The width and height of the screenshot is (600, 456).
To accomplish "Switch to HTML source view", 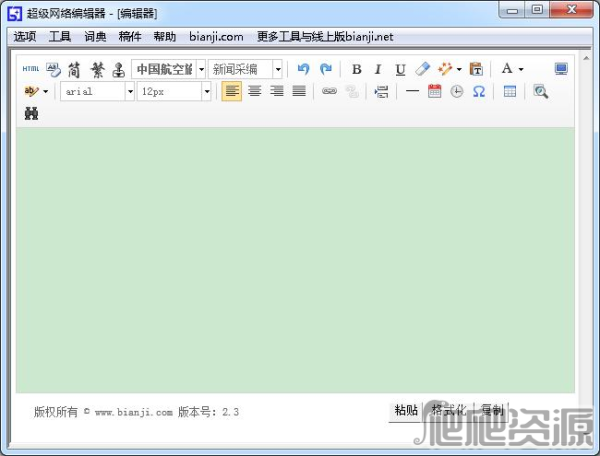I will (x=31, y=69).
